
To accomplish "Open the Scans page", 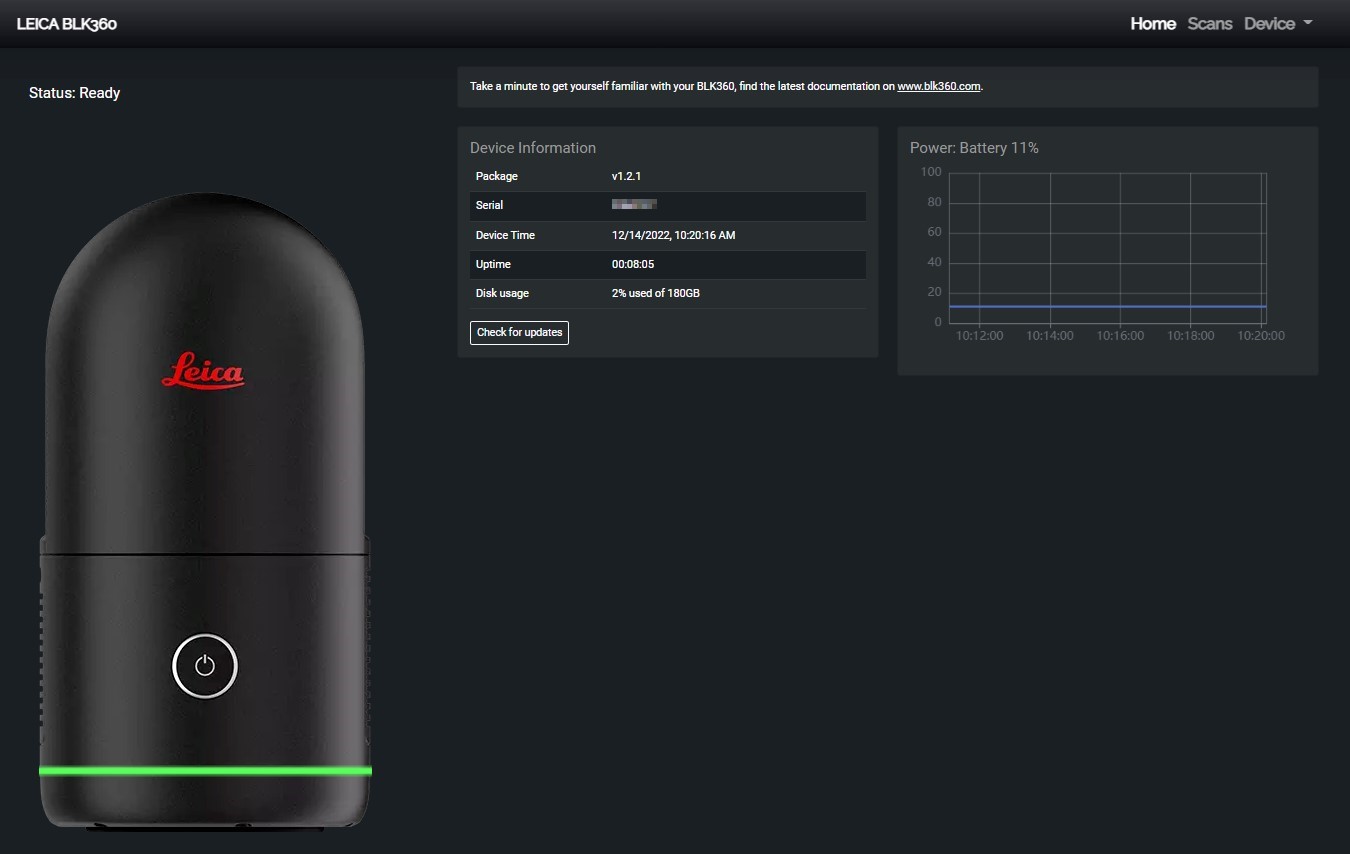I will 1210,24.
